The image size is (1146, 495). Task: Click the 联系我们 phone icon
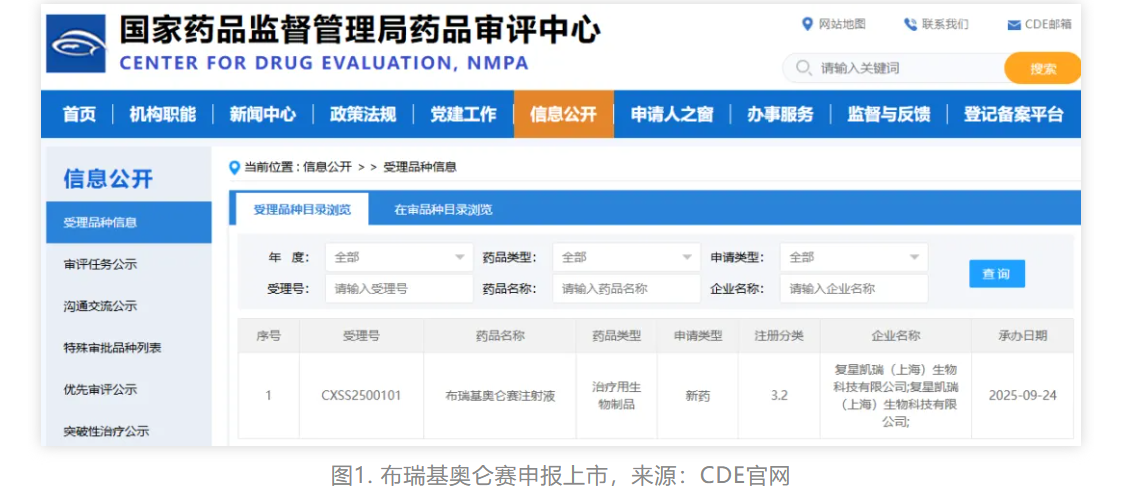tap(910, 24)
